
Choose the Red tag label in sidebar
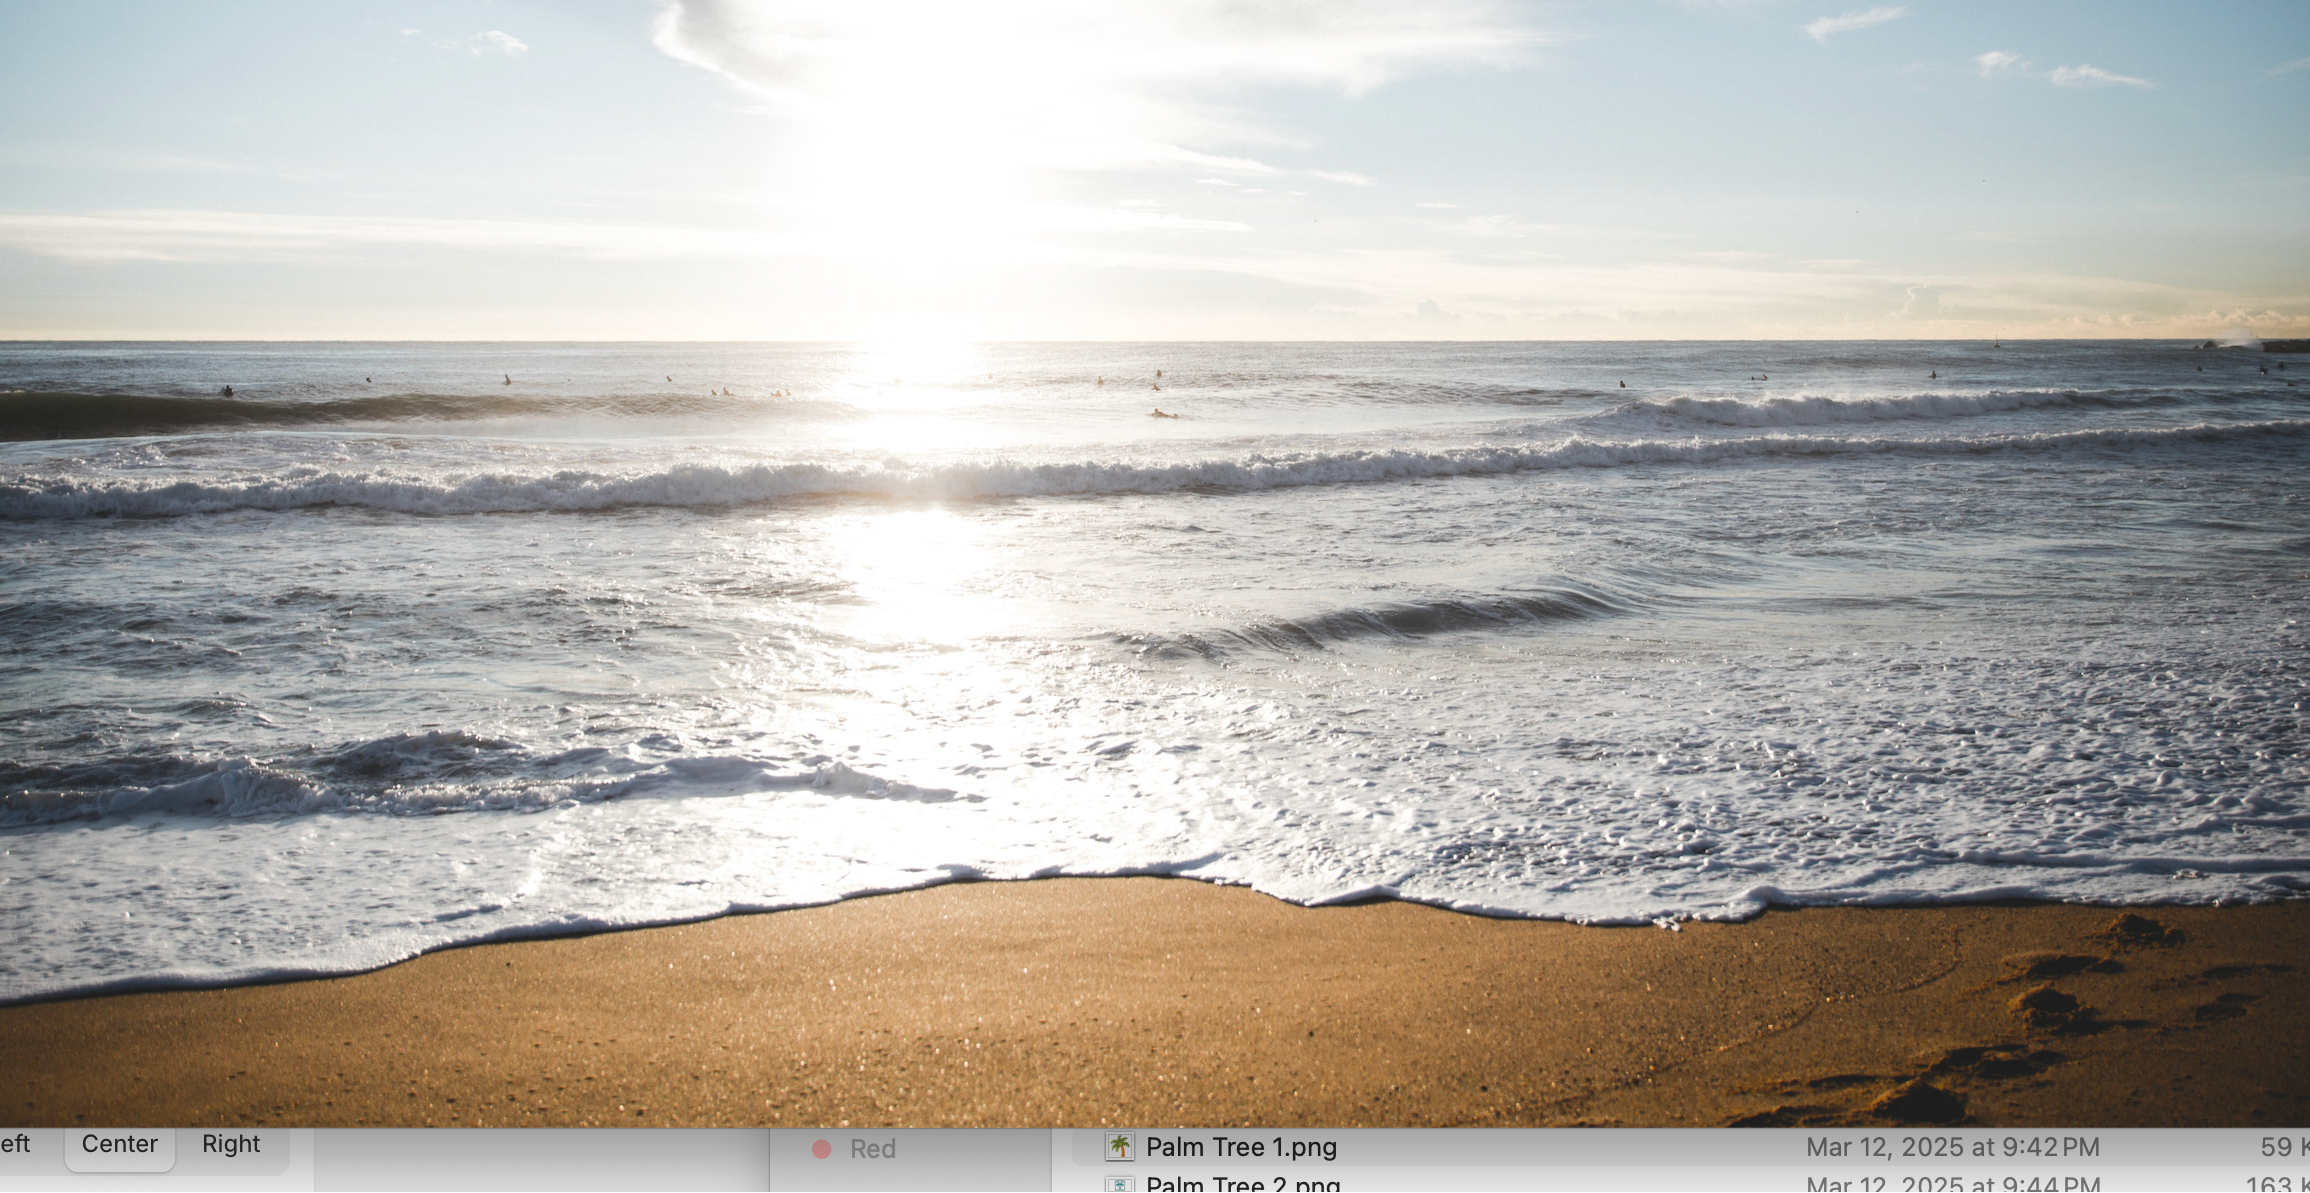(x=872, y=1149)
